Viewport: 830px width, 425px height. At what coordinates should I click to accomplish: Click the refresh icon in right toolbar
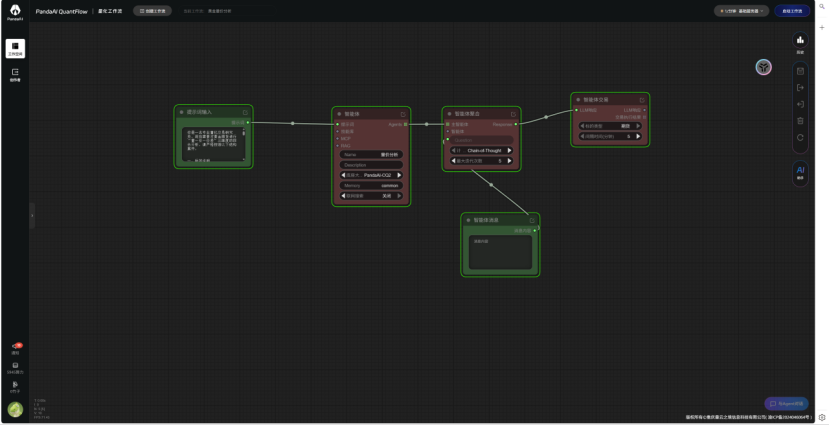[800, 137]
